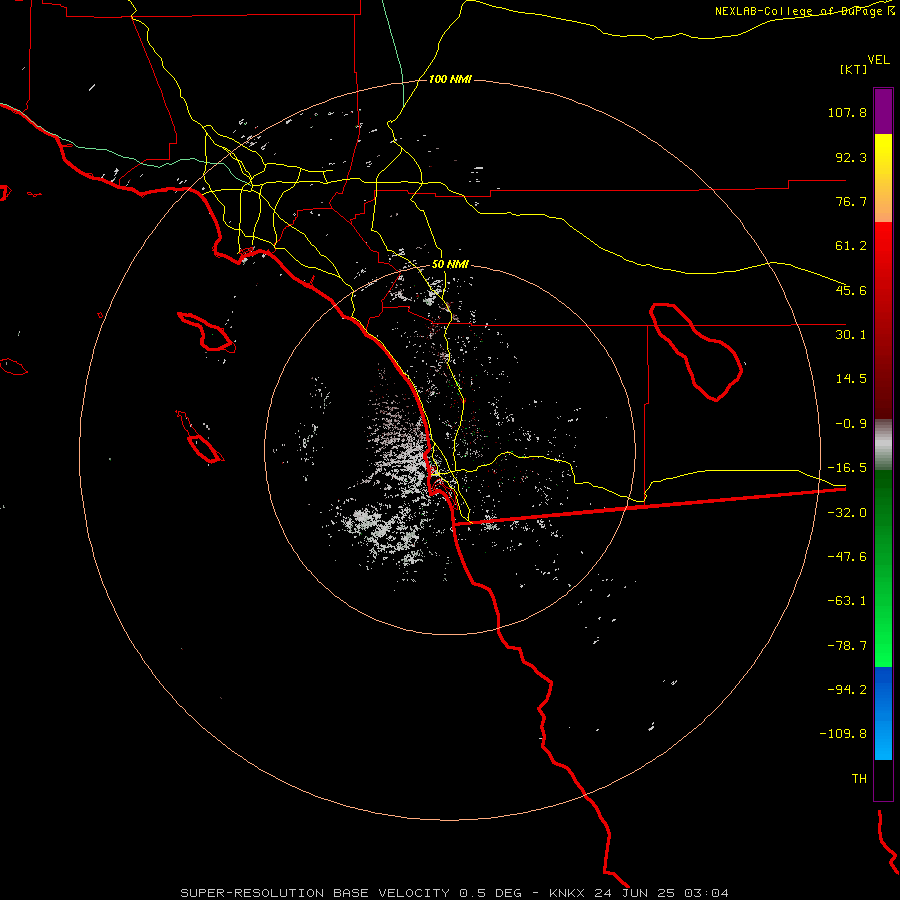Click the -32.0 velocity scale label
The image size is (900, 900).
[x=847, y=513]
